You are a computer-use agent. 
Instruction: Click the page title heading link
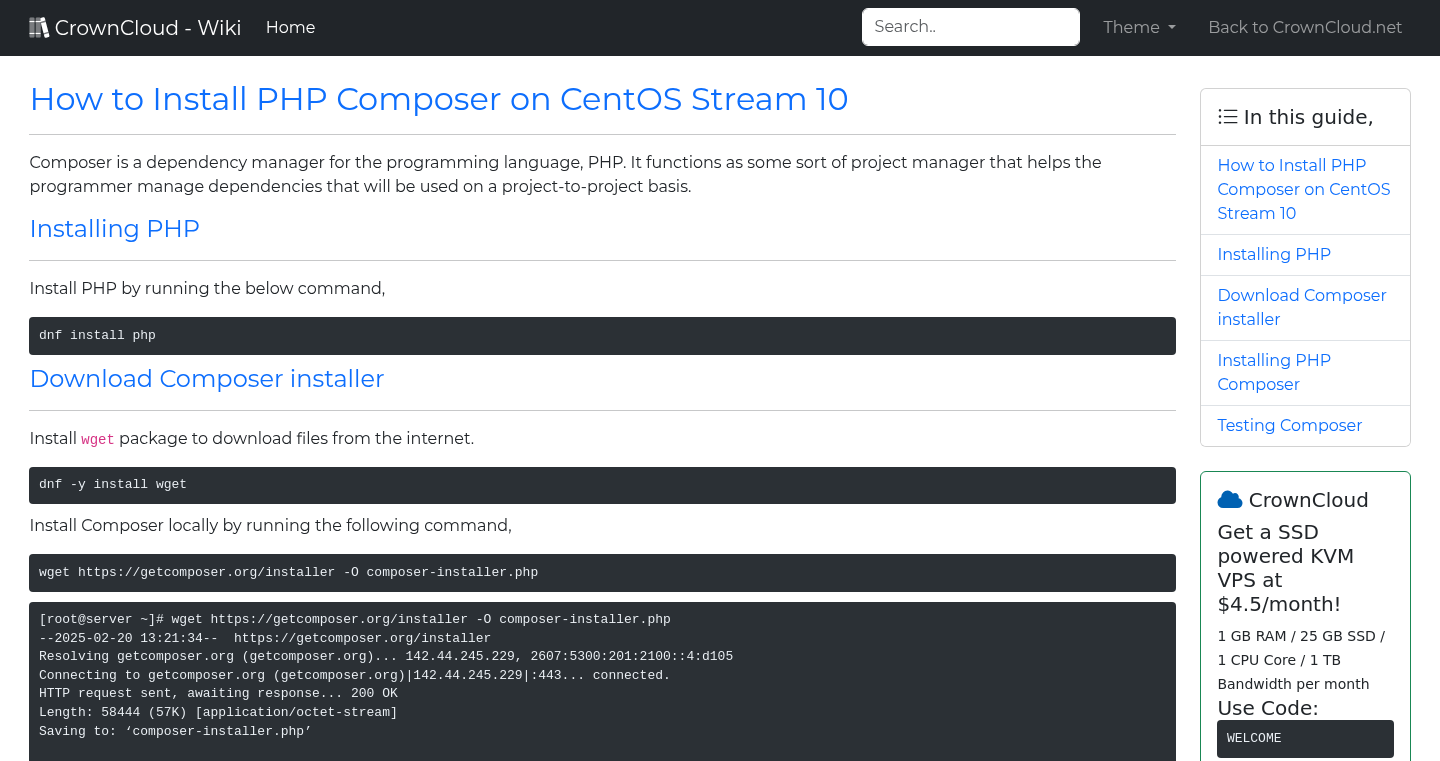pyautogui.click(x=438, y=99)
